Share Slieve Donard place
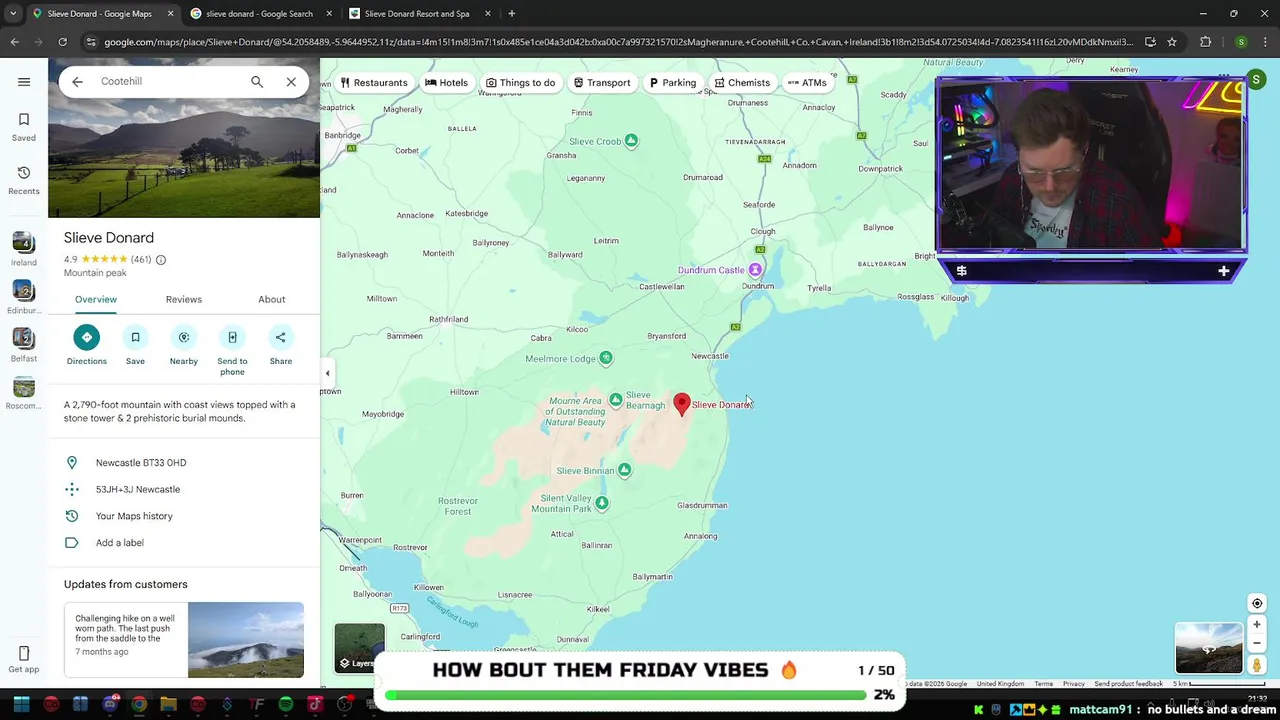1280x720 pixels. coord(281,345)
